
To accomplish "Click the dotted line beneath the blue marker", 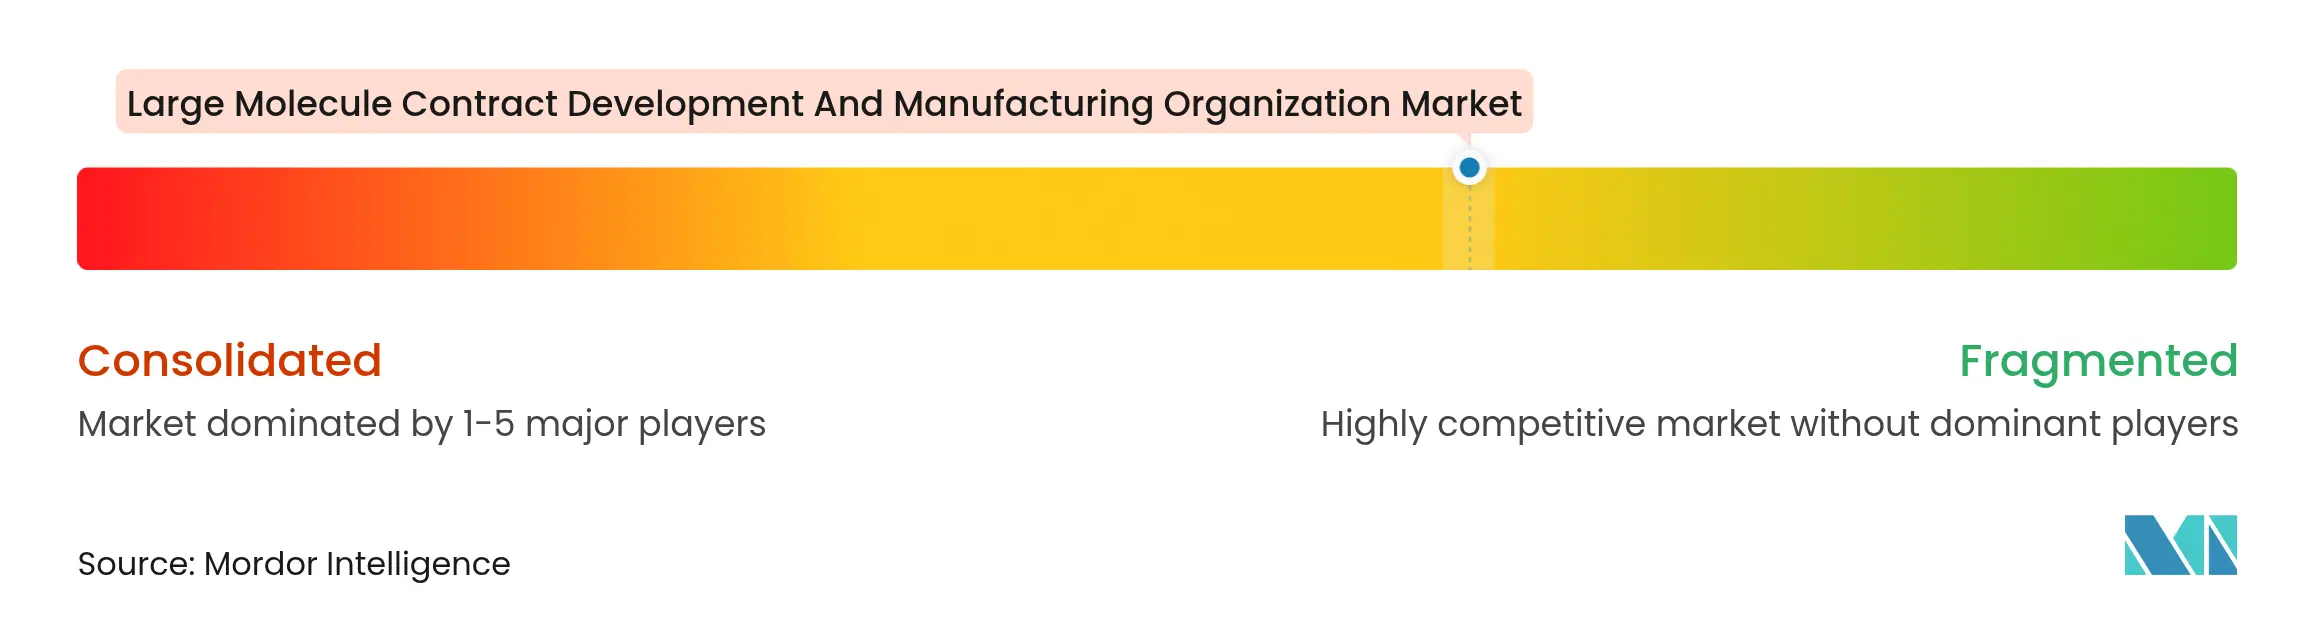I will point(1469,230).
